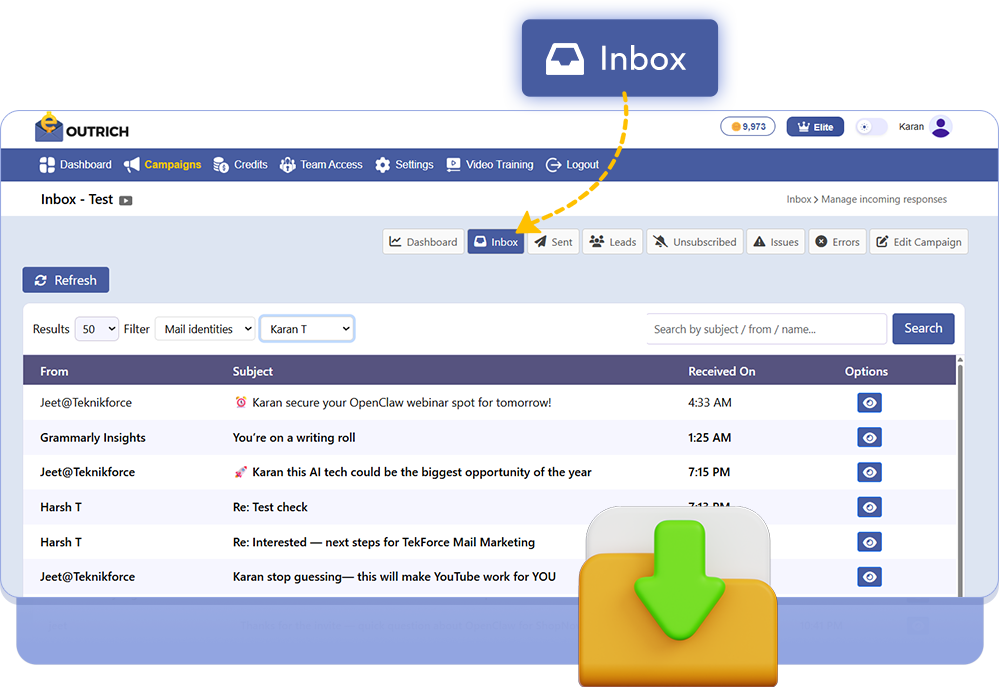
Task: Expand the Karan T dropdown
Action: coord(307,329)
